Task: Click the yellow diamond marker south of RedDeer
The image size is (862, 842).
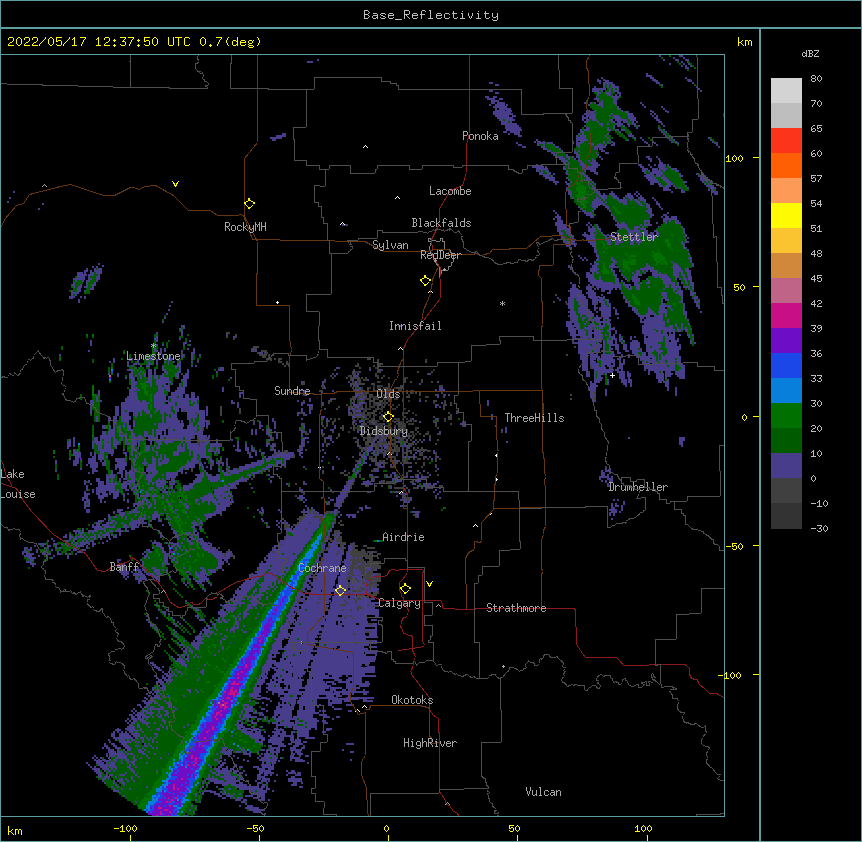Action: click(x=426, y=281)
